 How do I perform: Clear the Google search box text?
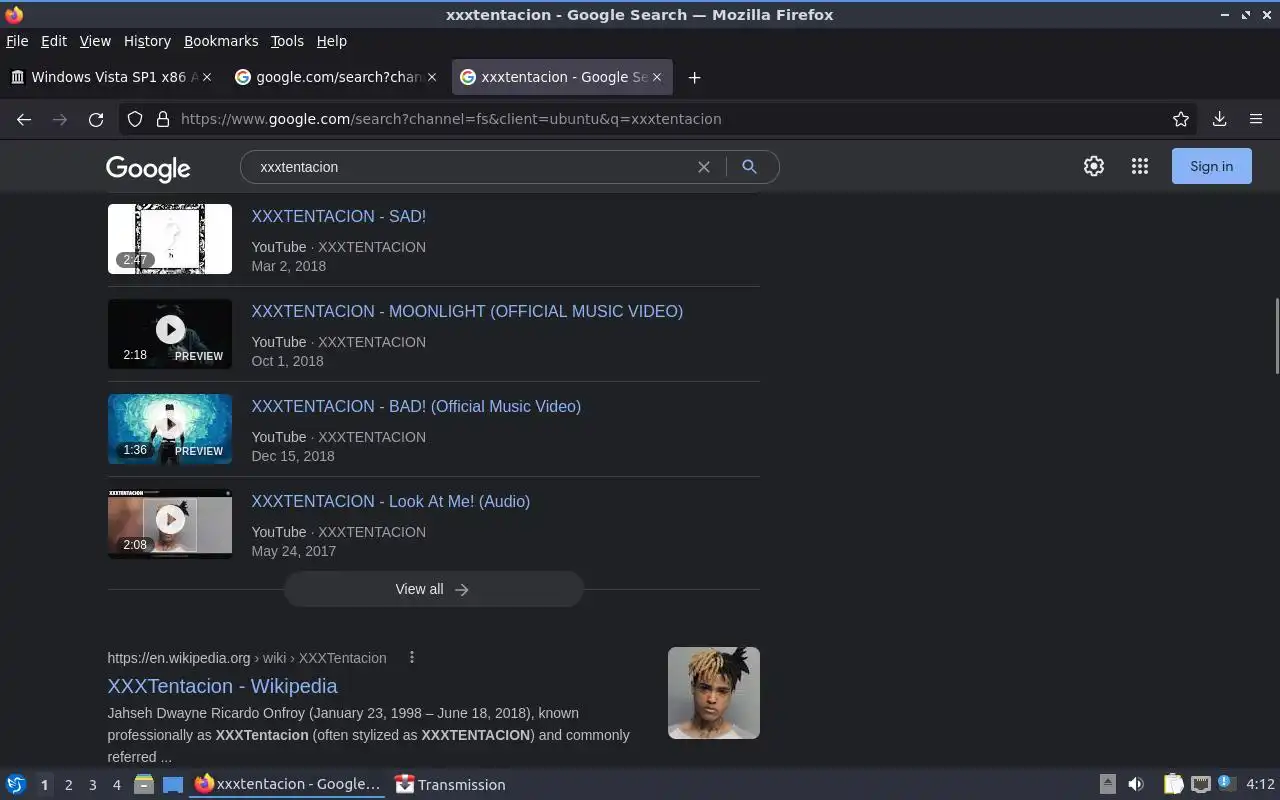tap(704, 167)
